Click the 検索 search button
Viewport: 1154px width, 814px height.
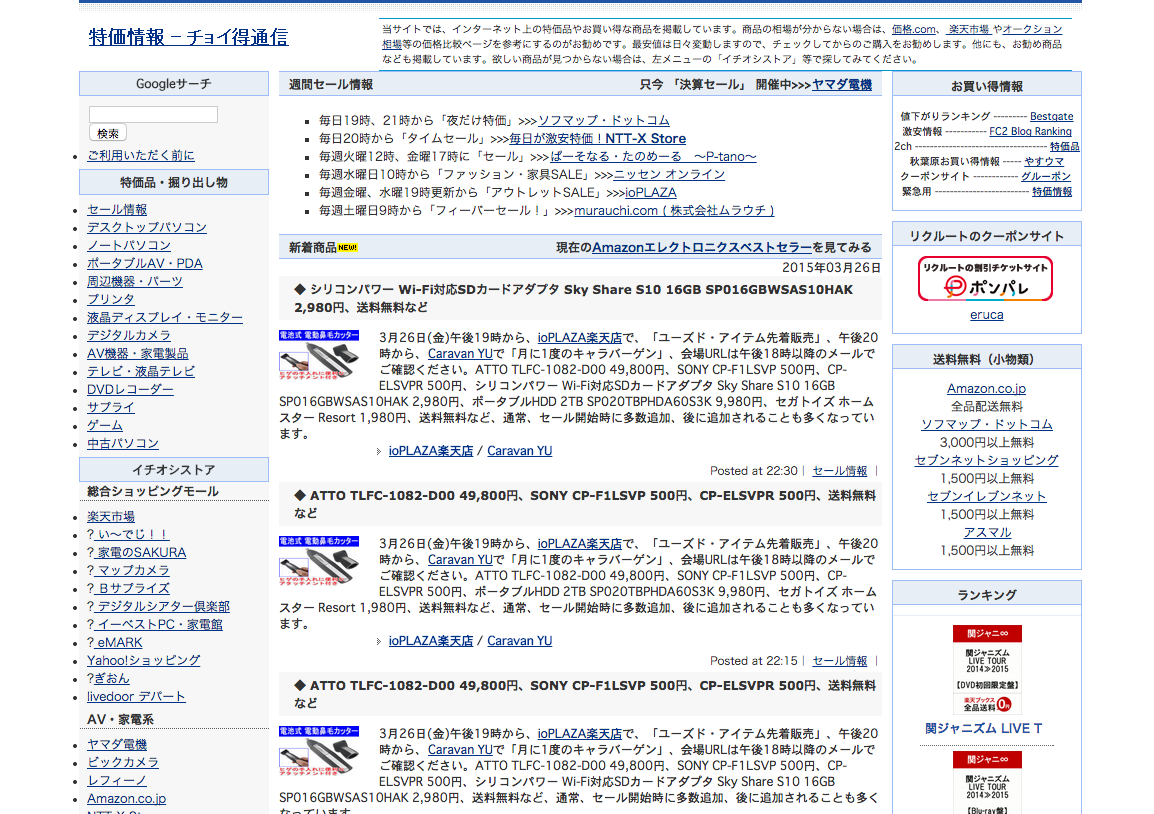[107, 133]
